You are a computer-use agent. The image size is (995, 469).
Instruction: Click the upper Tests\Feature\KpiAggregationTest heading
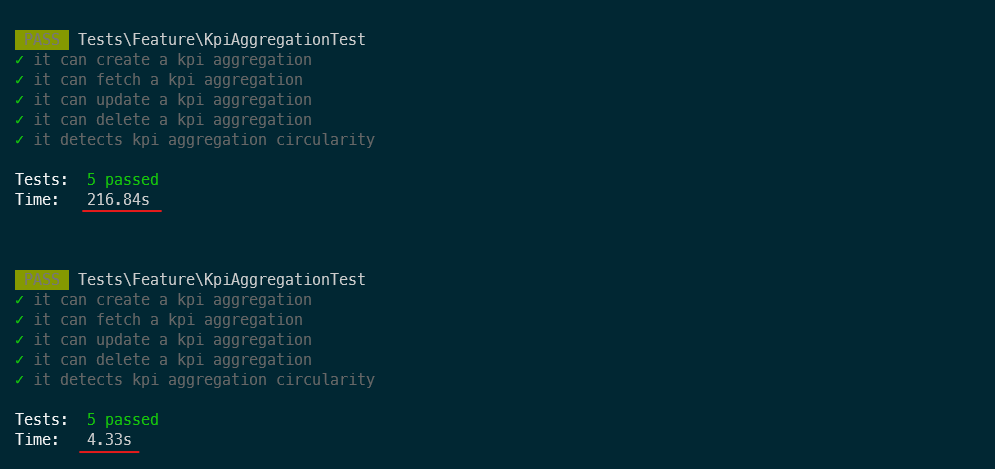pos(222,40)
